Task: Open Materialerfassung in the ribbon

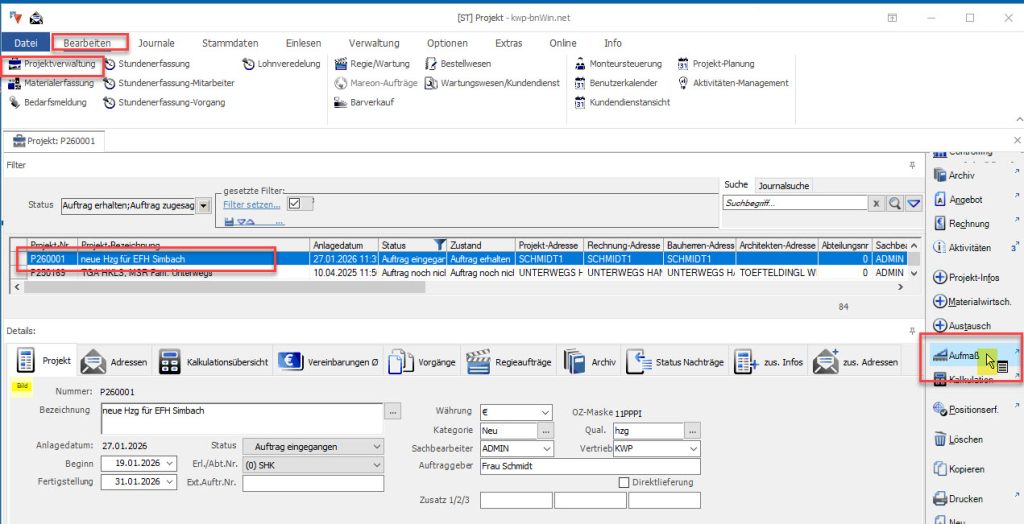Action: (x=58, y=83)
